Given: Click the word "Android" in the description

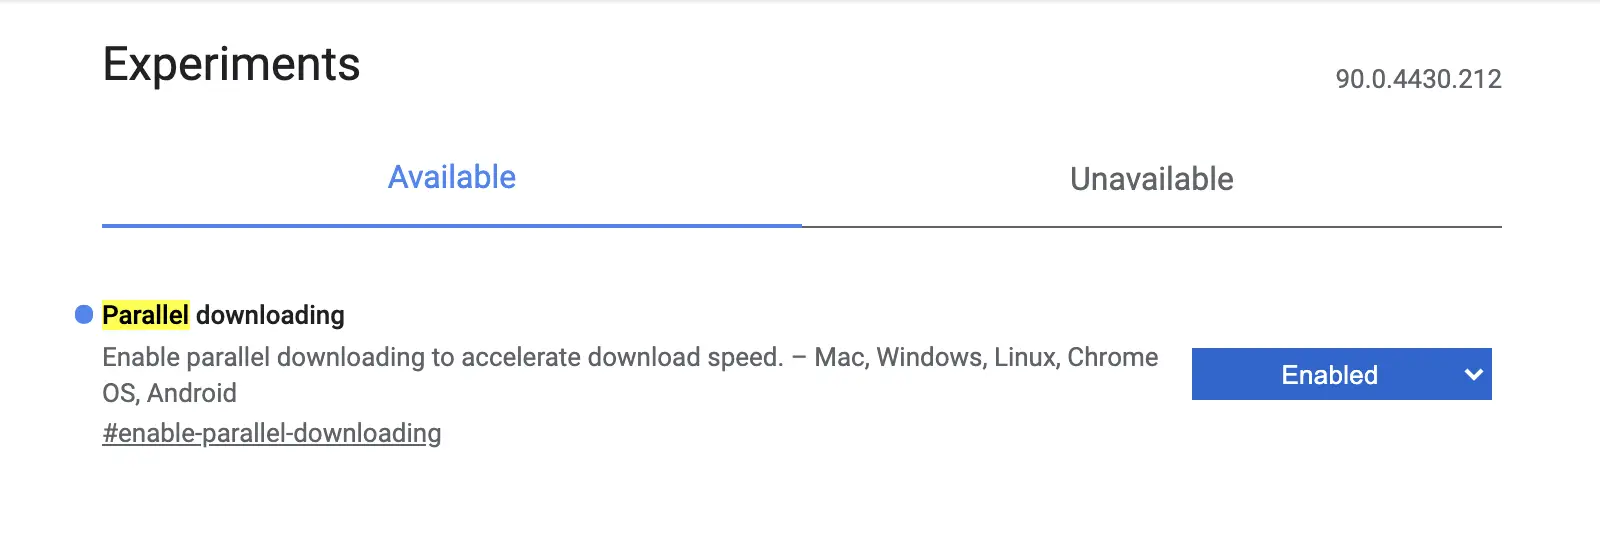Looking at the screenshot, I should coord(192,393).
